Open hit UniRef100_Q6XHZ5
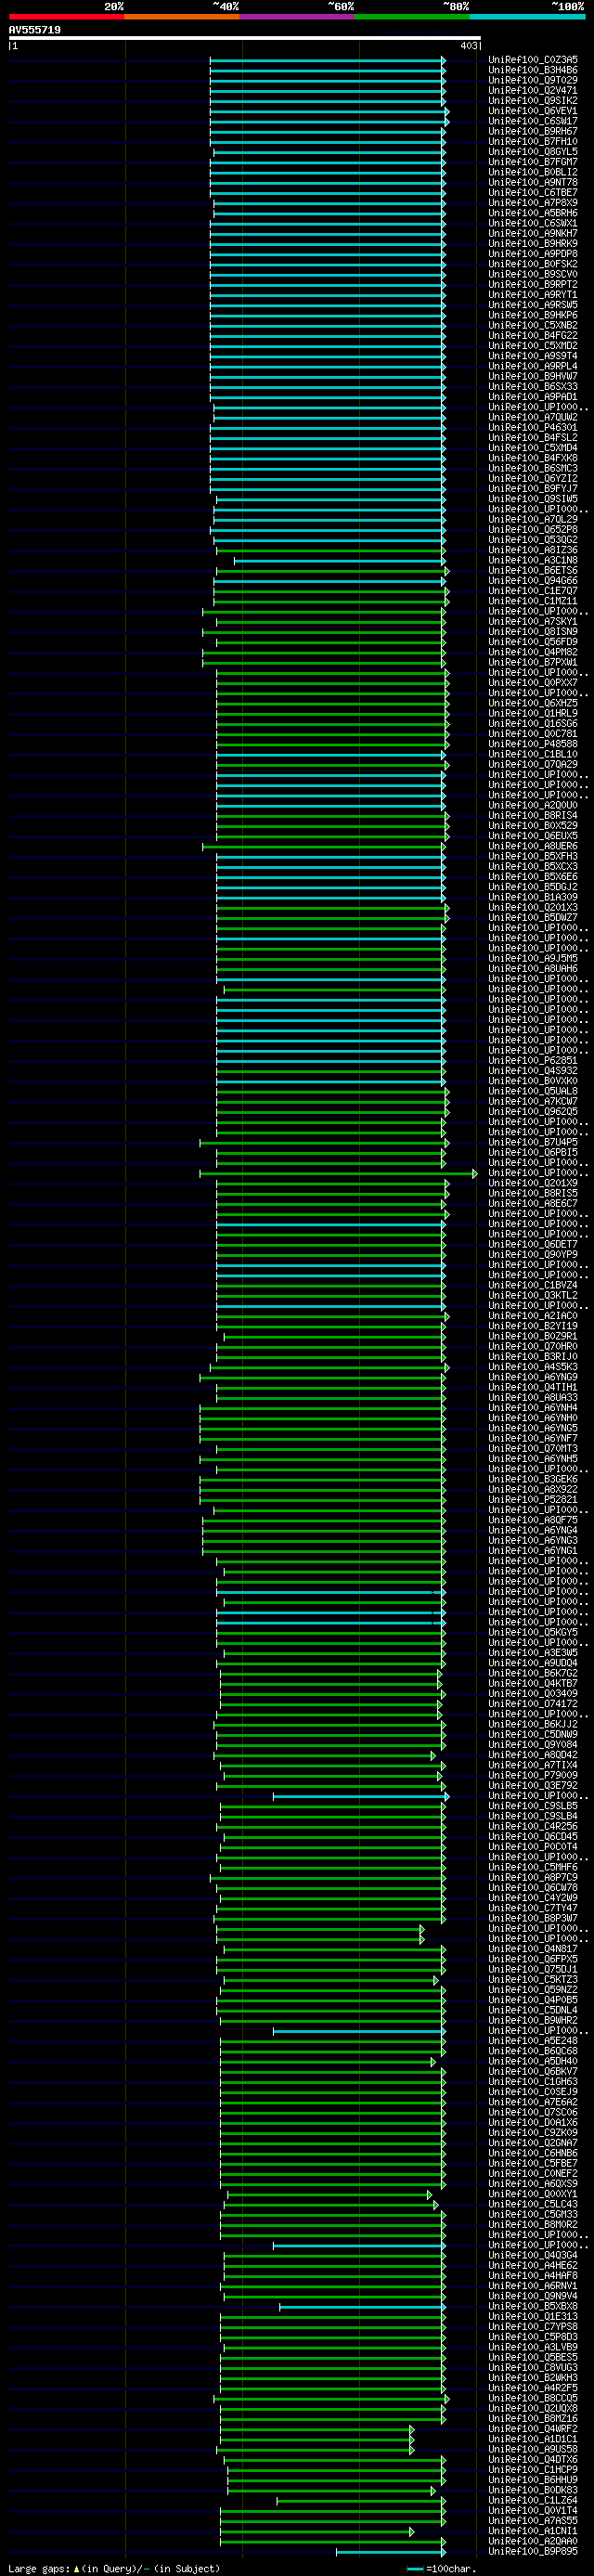 coord(533,703)
